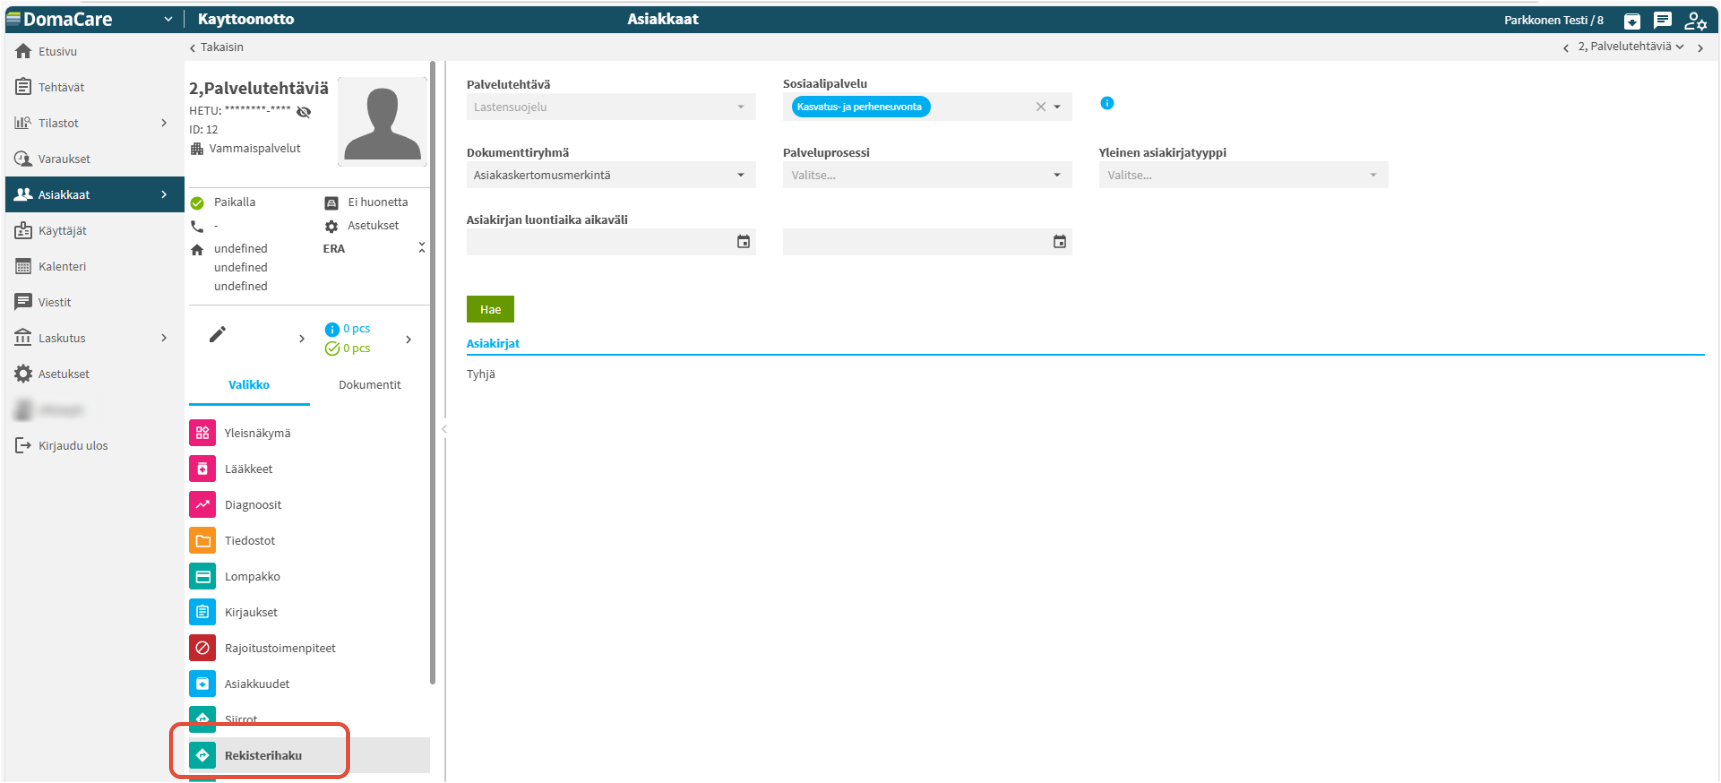Go to the next client arrow
Screen dimensions: 1721x783
[1700, 48]
